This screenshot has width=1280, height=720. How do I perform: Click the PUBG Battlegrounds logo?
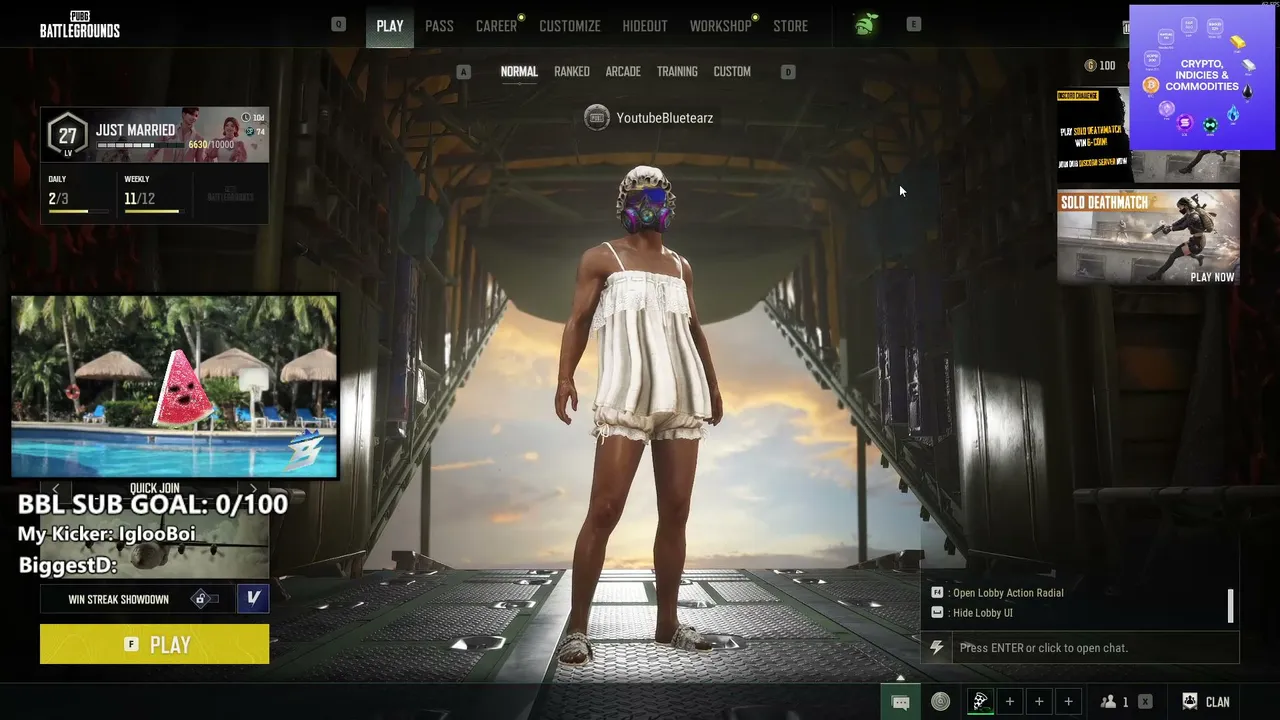click(80, 26)
